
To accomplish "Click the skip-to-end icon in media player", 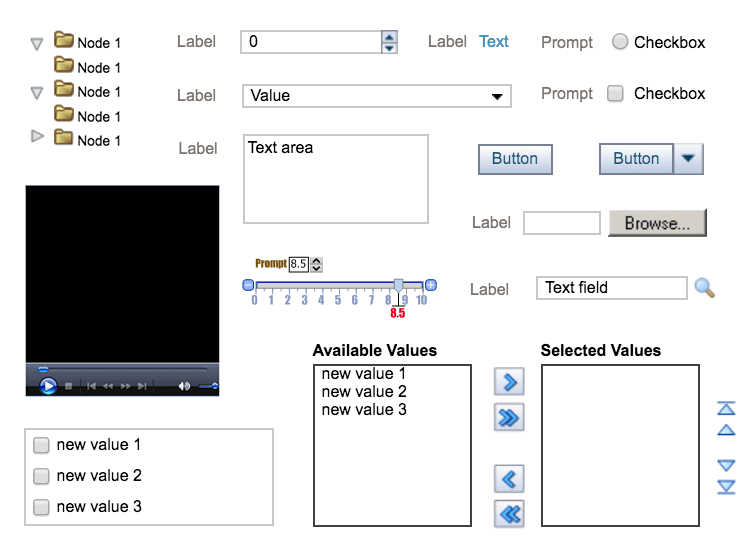I will pos(142,386).
